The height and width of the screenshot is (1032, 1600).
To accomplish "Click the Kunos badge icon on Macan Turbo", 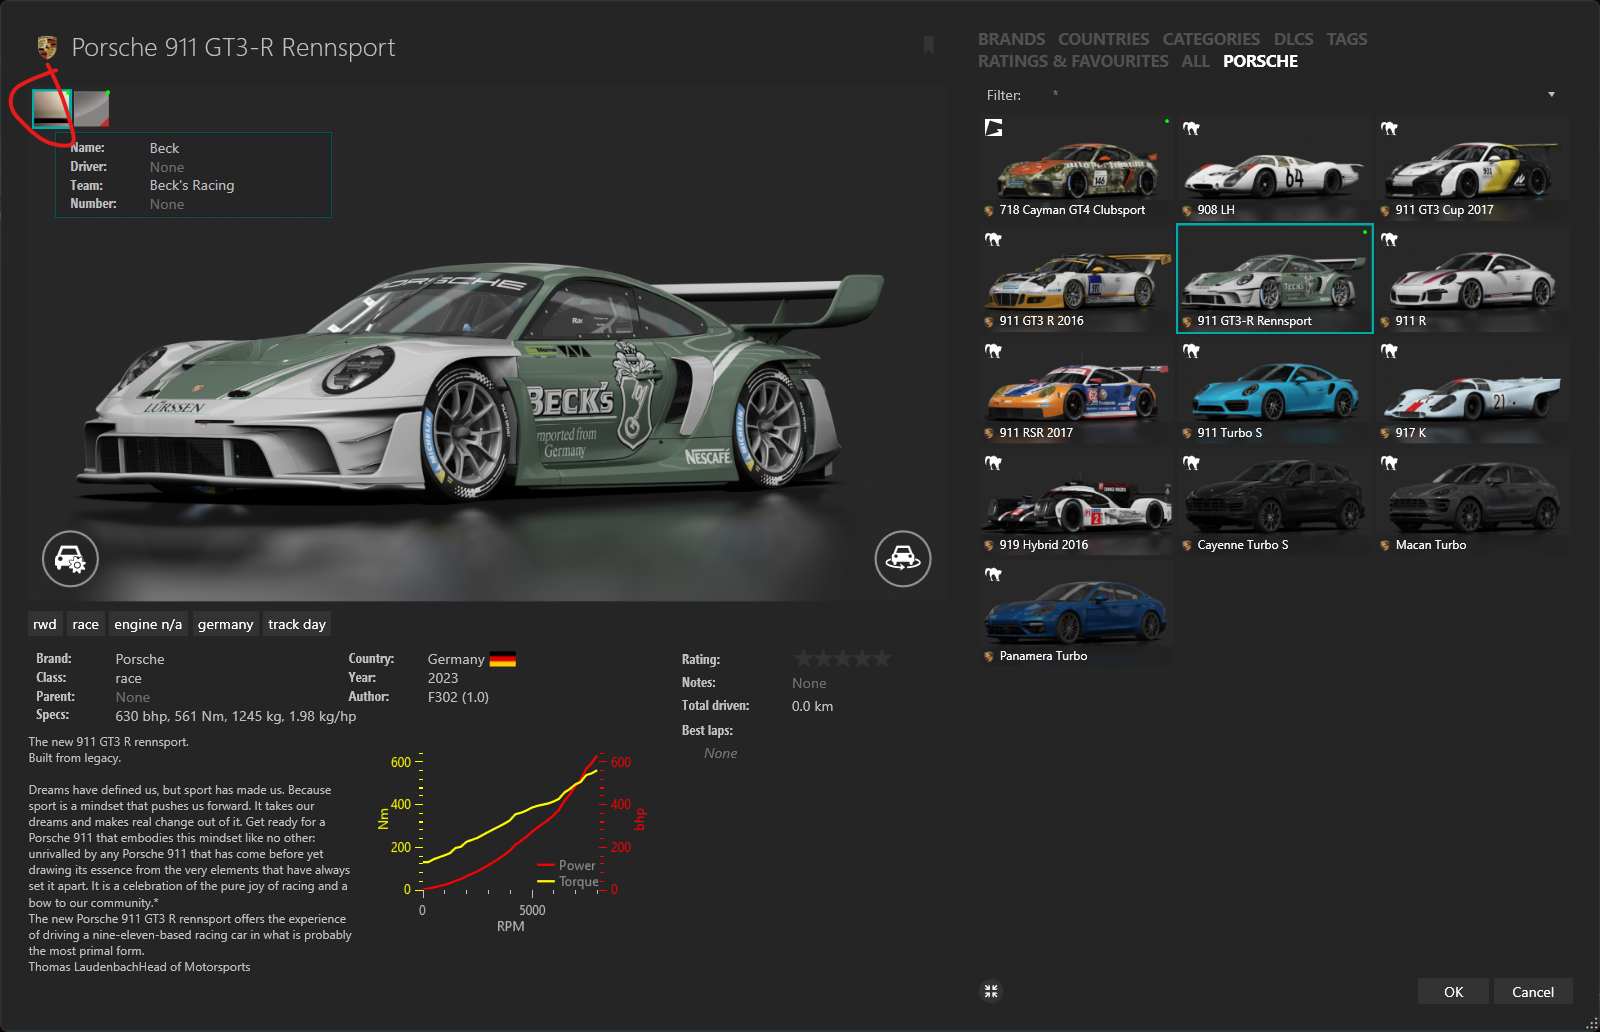I will pyautogui.click(x=1389, y=463).
